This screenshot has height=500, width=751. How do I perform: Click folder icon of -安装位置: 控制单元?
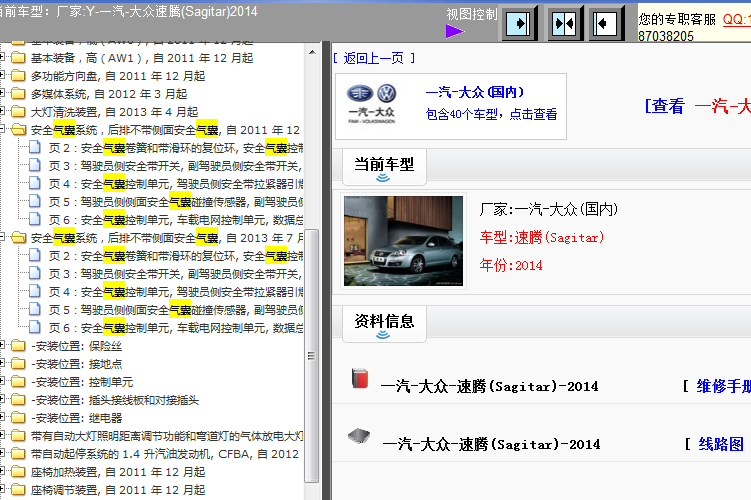point(18,382)
